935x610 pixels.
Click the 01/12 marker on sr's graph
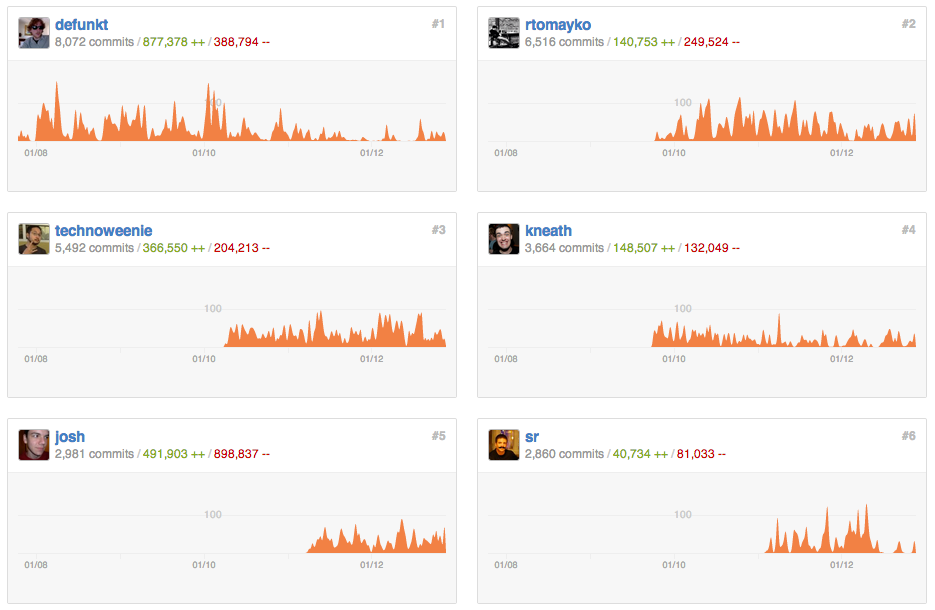pos(841,565)
